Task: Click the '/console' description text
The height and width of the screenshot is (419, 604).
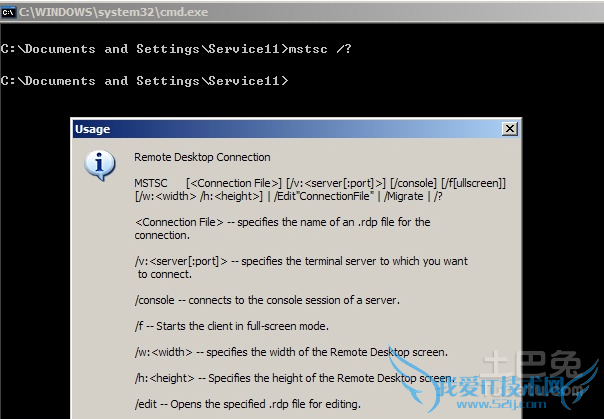Action: (x=267, y=300)
